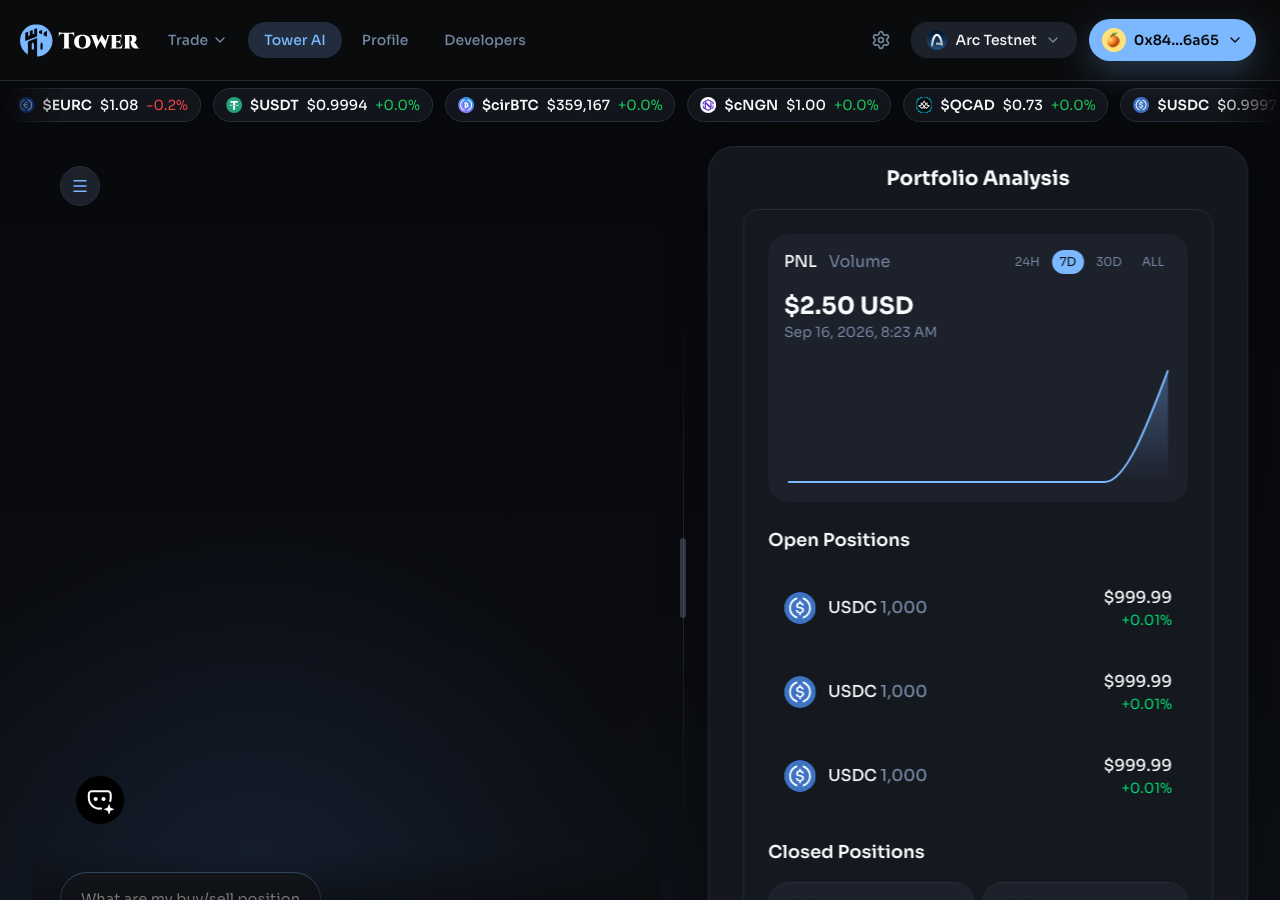Open the Profile page

(385, 40)
